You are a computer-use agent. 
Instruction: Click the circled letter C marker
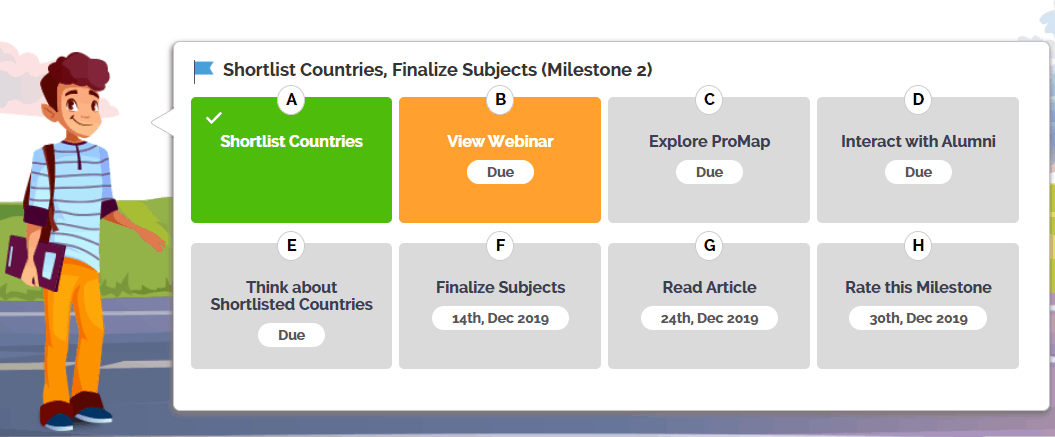[709, 100]
